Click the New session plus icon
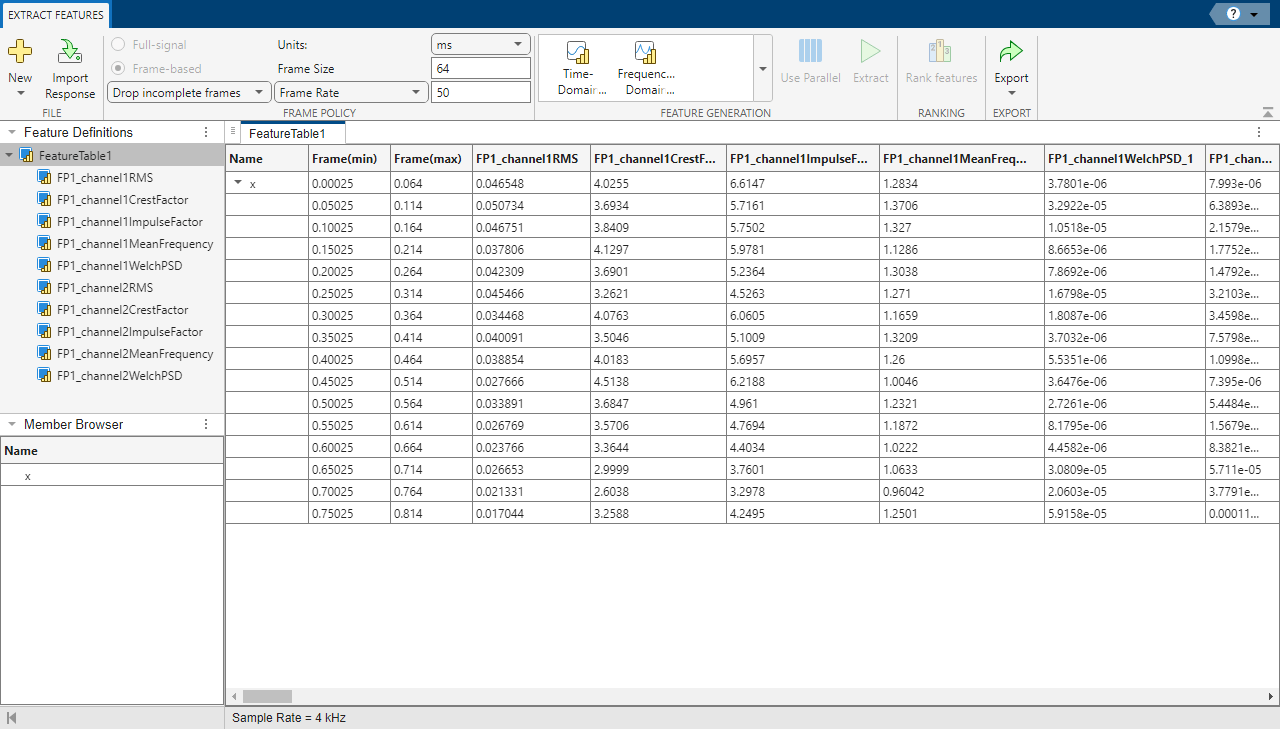Viewport: 1280px width, 729px height. (20, 52)
